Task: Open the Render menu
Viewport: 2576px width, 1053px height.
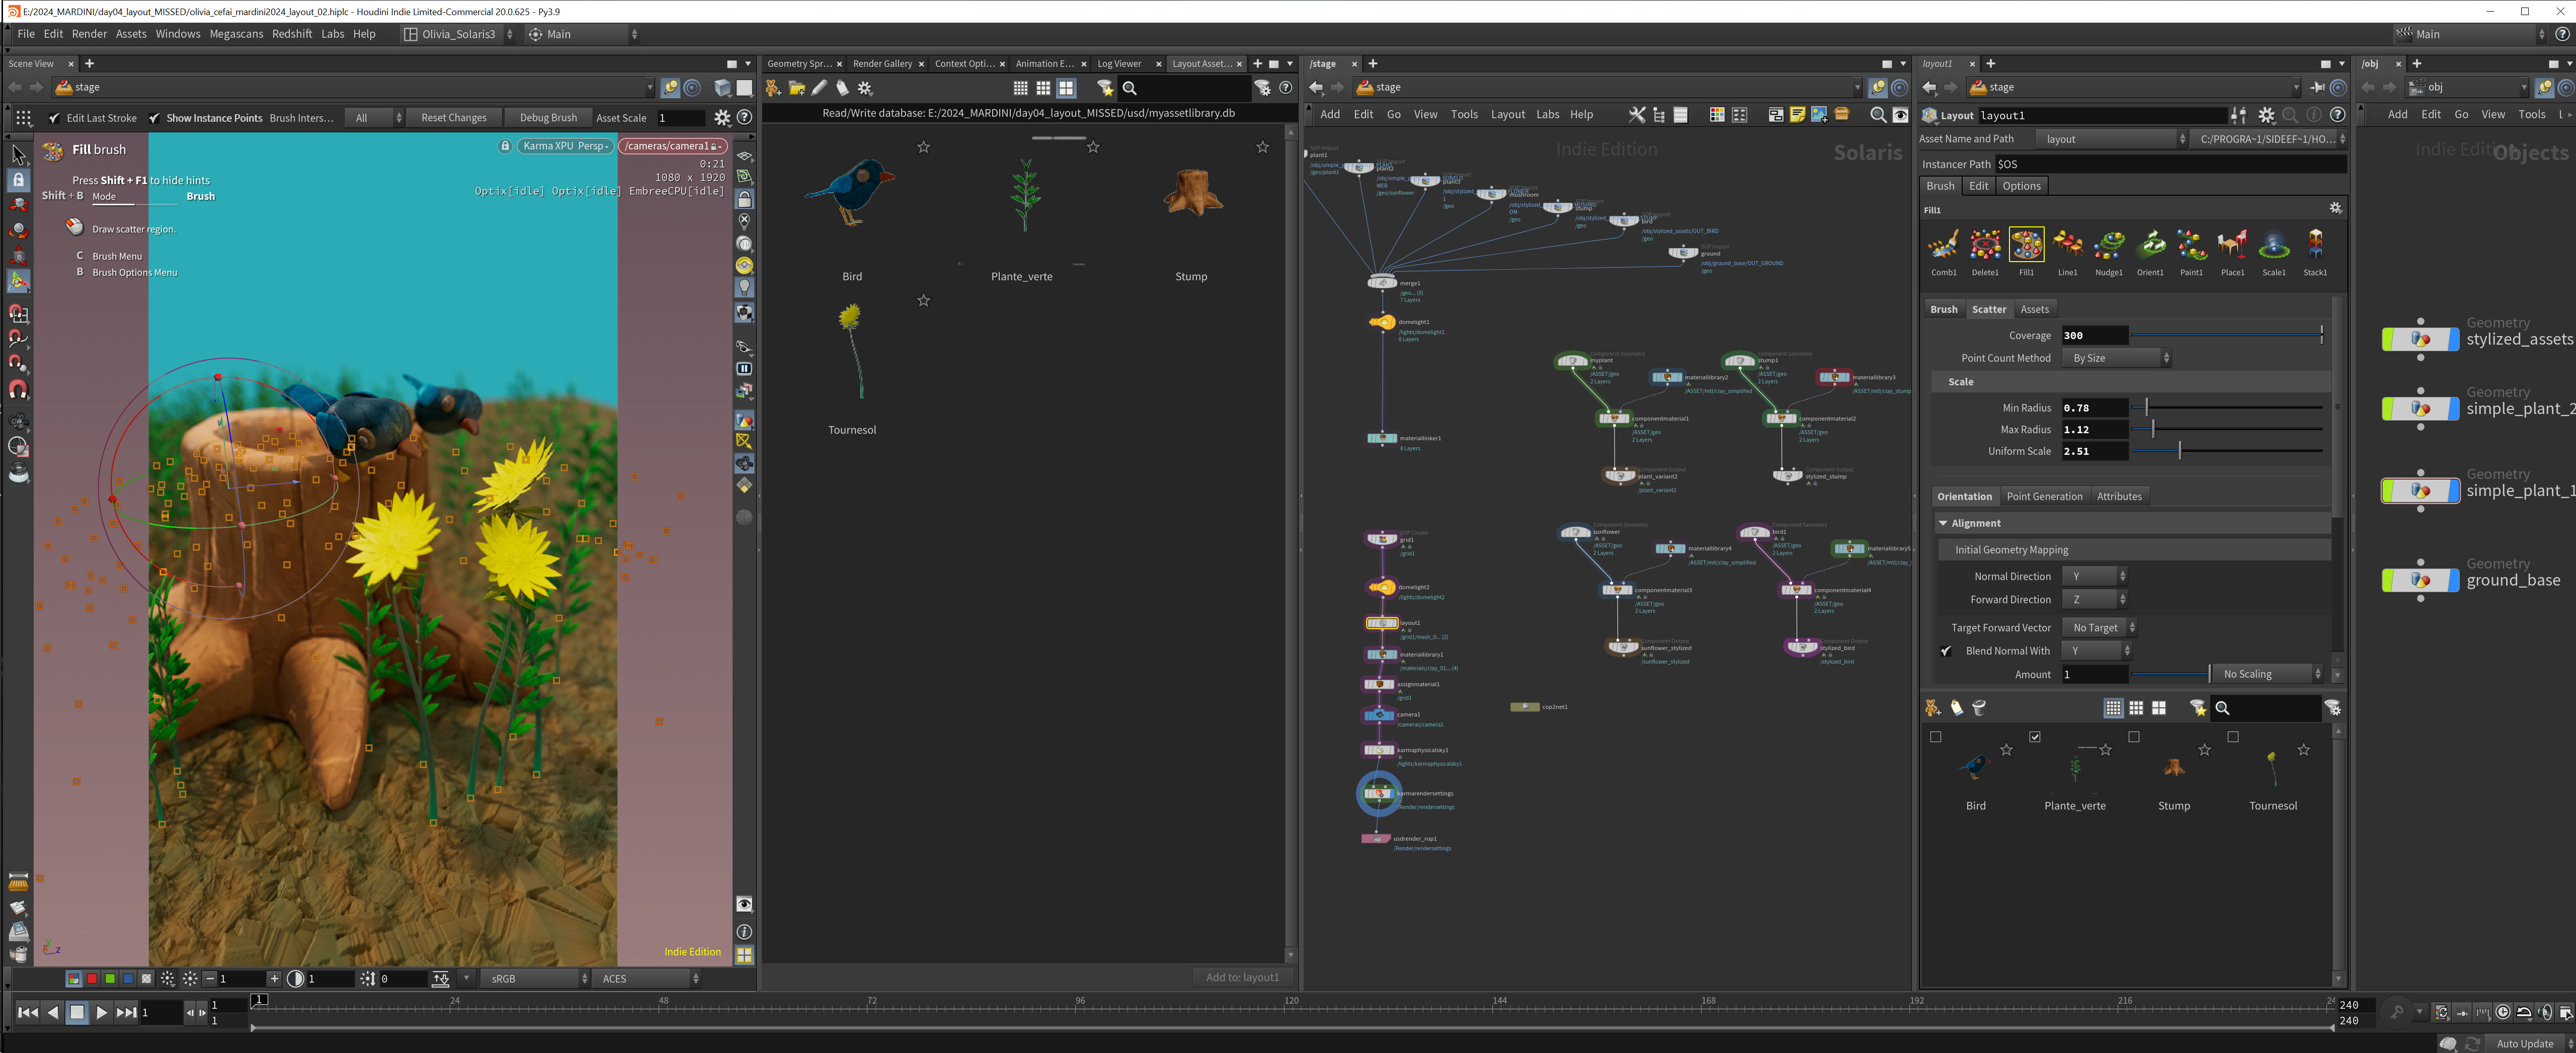Action: click(89, 34)
